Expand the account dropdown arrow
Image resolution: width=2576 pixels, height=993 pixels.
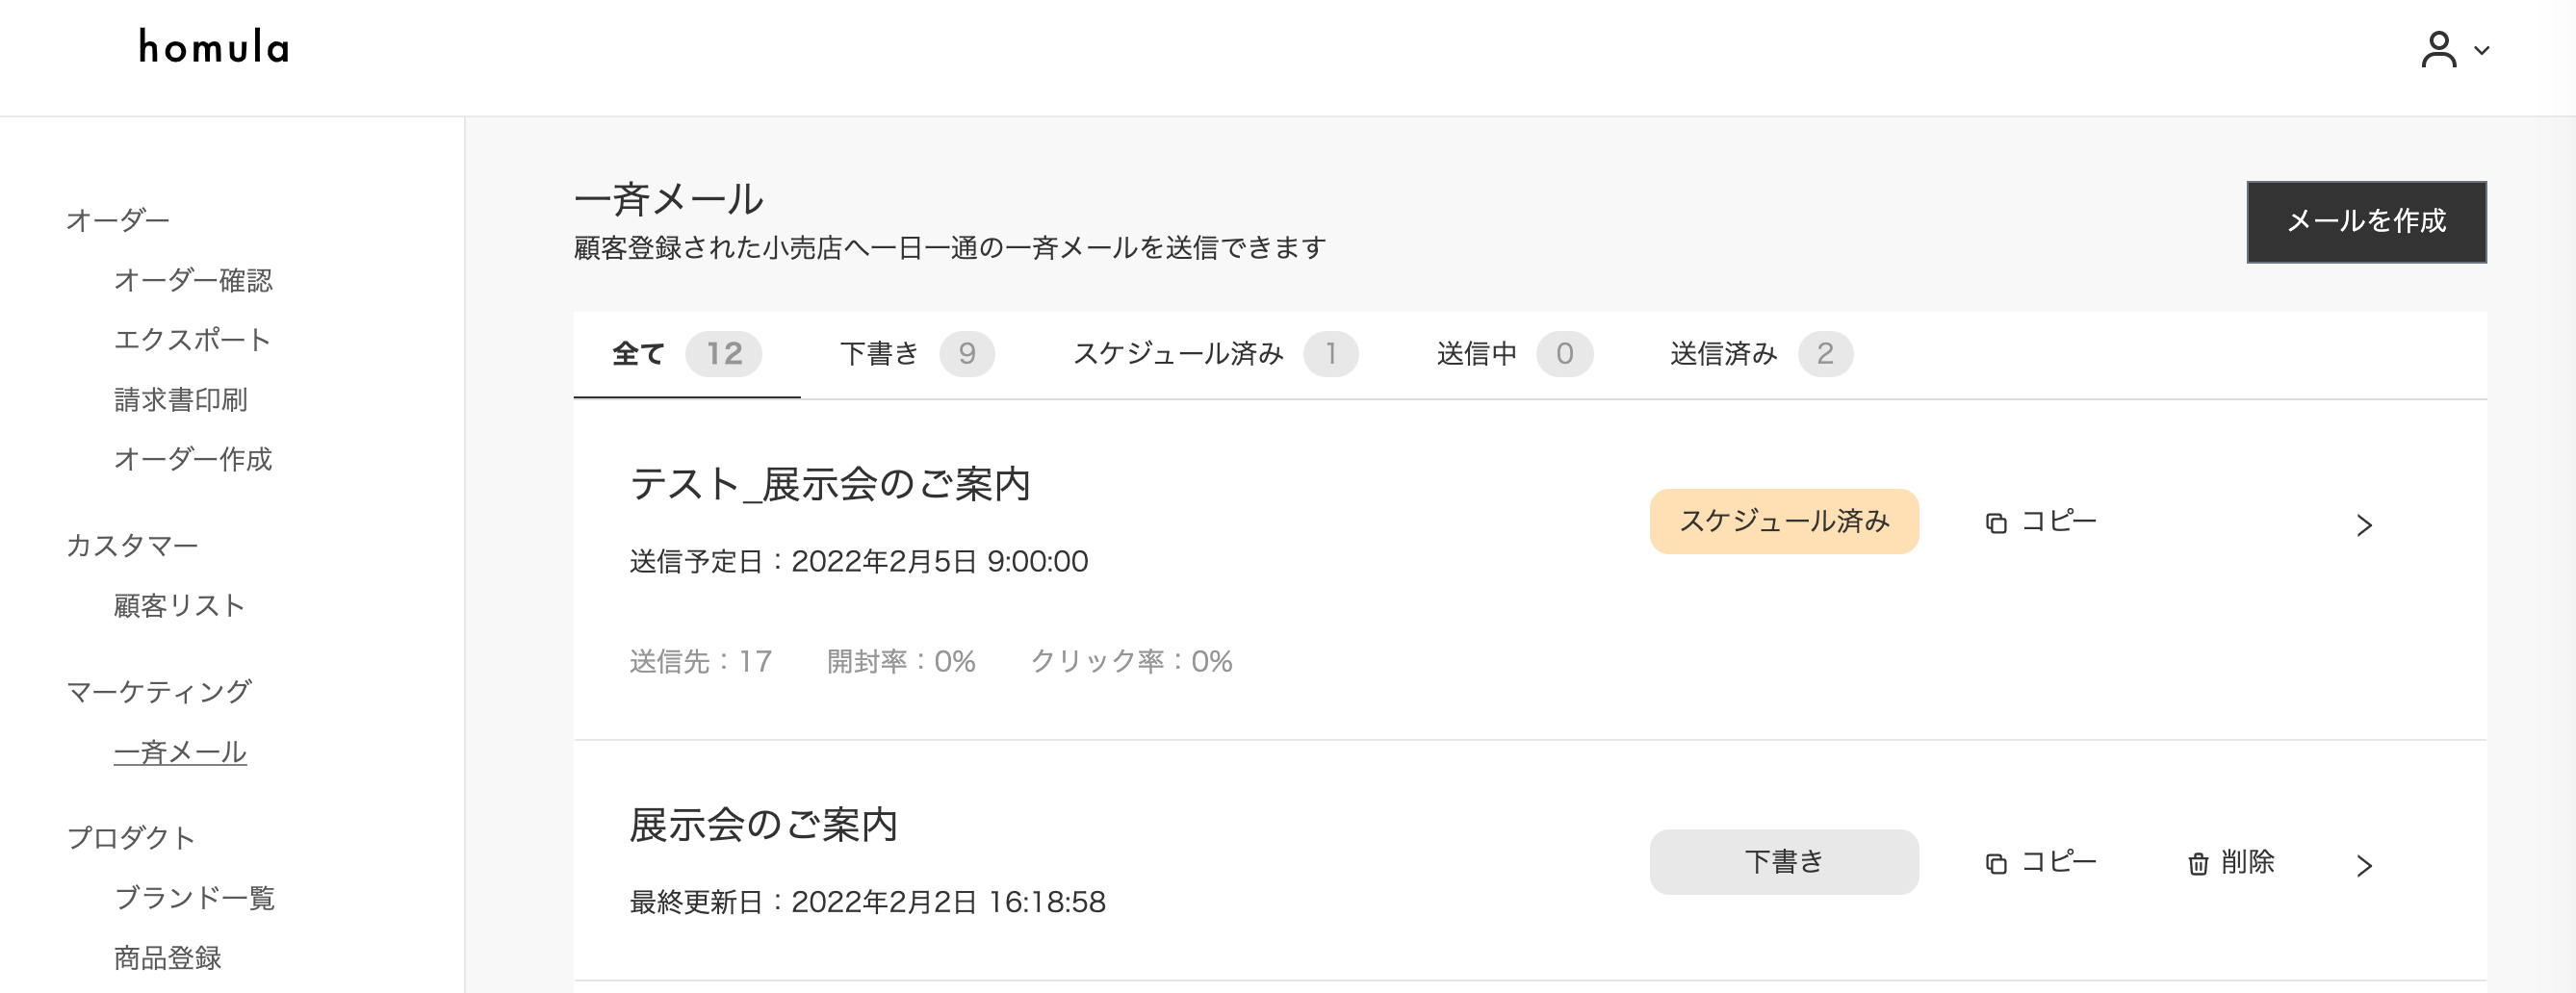click(2482, 50)
